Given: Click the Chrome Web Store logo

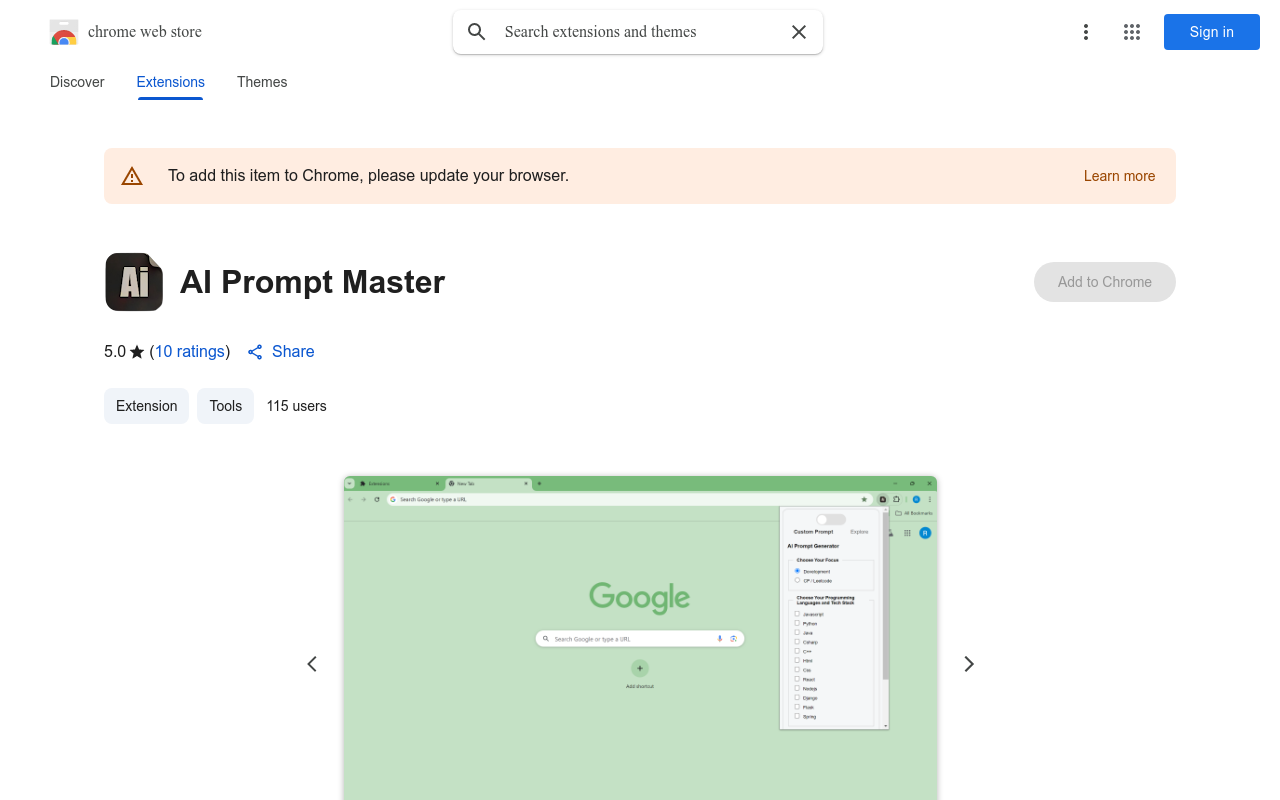Looking at the screenshot, I should 64,32.
